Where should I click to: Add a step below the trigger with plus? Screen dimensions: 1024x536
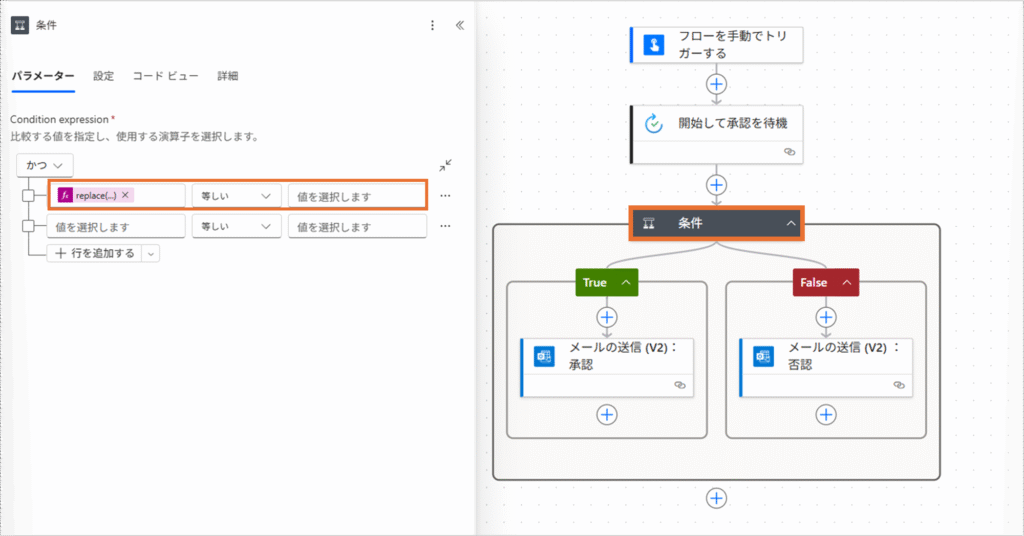click(x=716, y=83)
